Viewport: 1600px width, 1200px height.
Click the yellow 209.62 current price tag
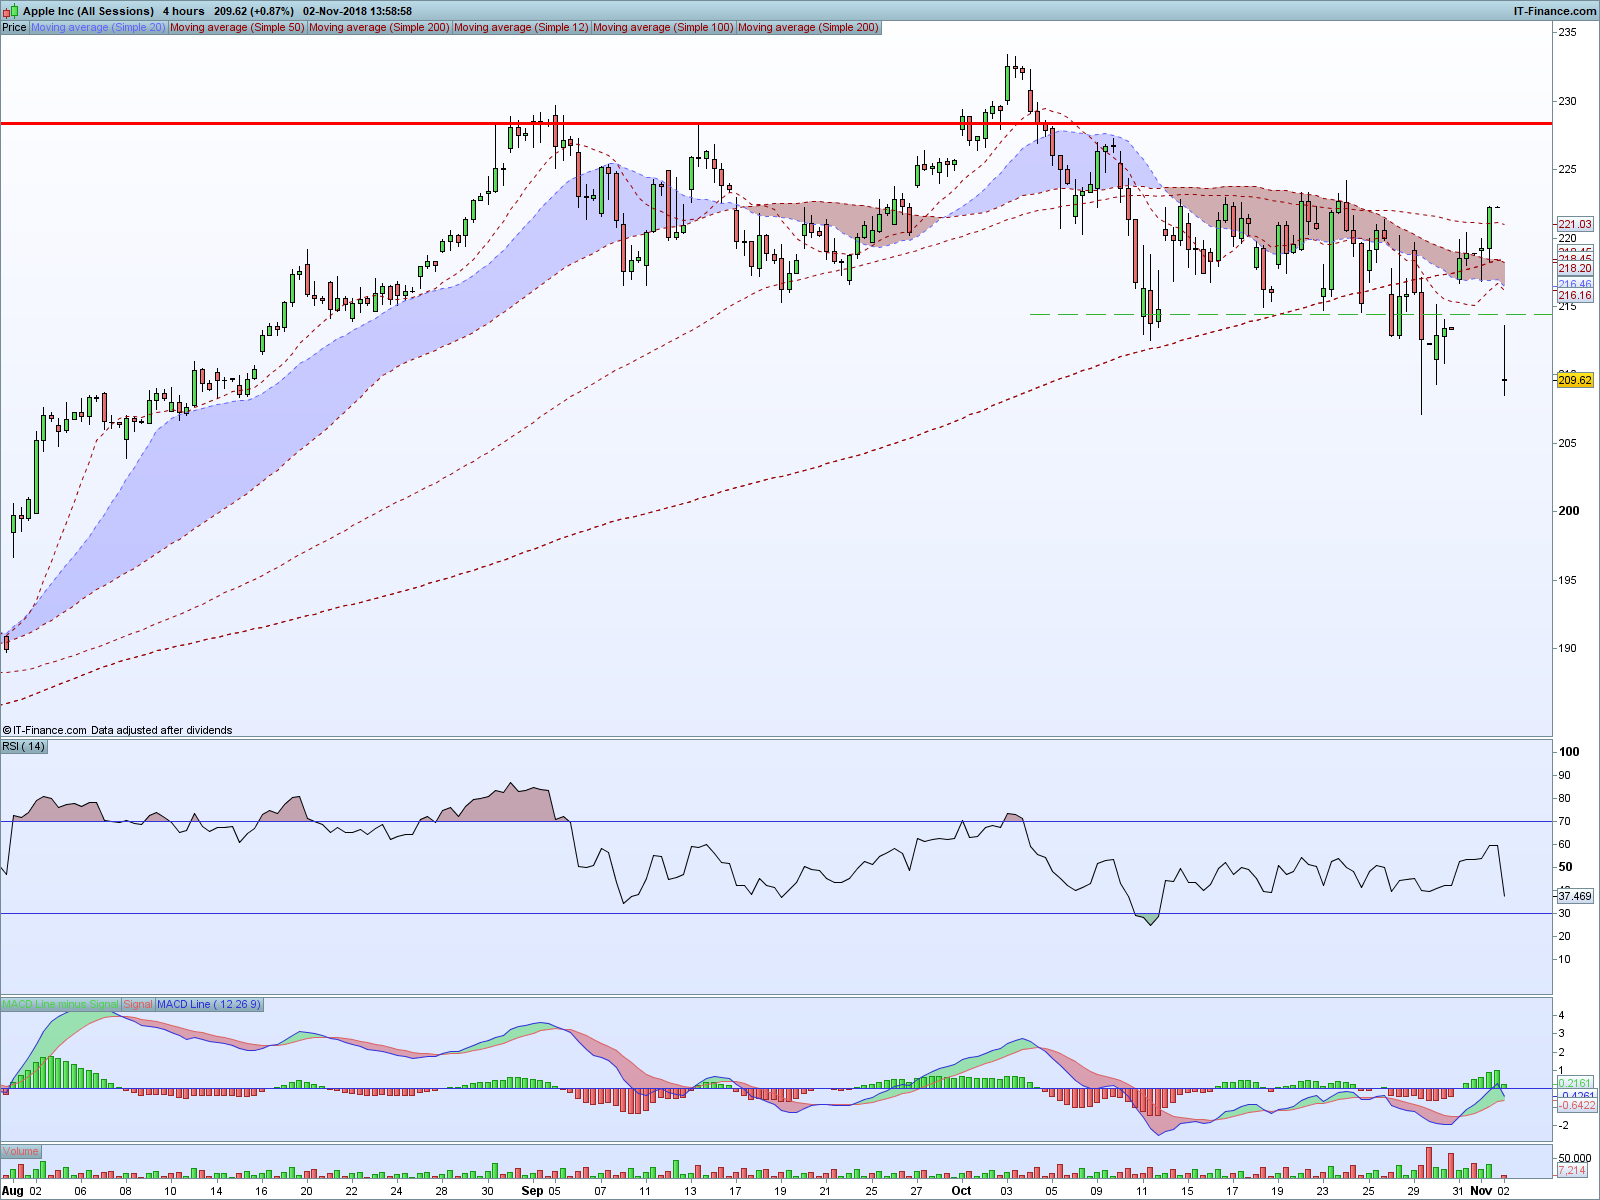click(1575, 380)
